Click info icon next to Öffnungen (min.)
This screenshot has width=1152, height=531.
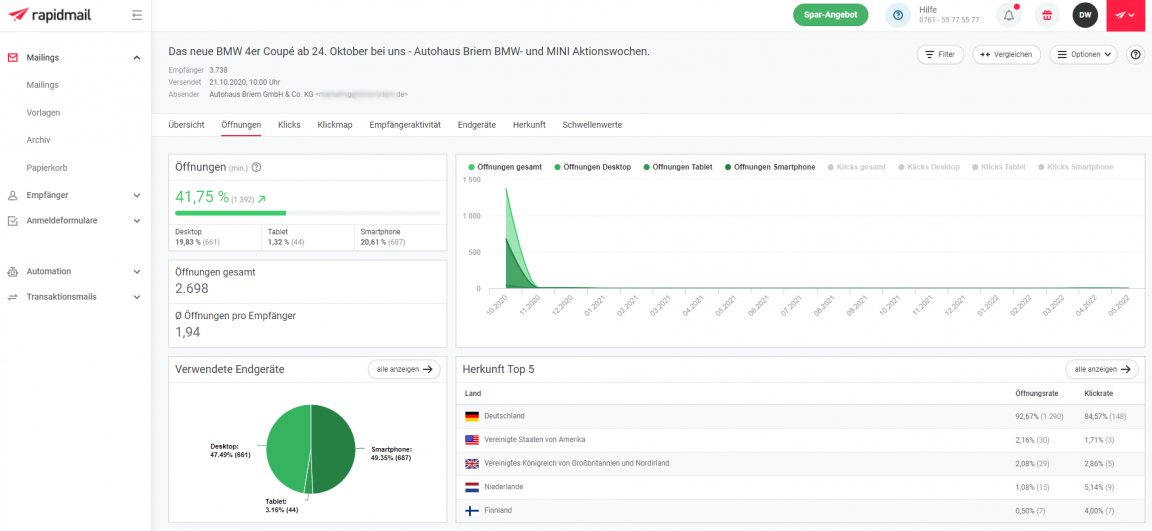coord(256,167)
